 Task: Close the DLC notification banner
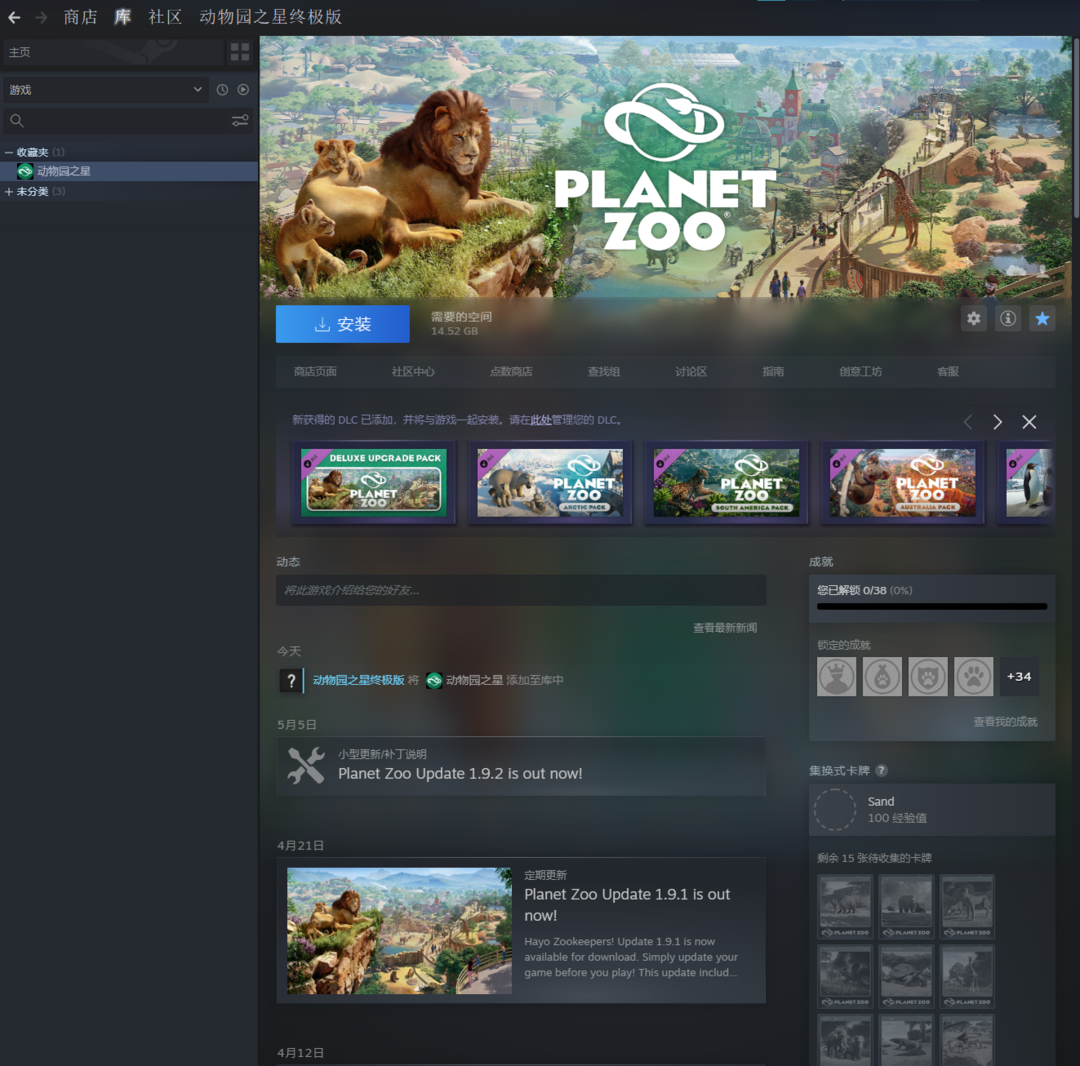(x=1029, y=422)
